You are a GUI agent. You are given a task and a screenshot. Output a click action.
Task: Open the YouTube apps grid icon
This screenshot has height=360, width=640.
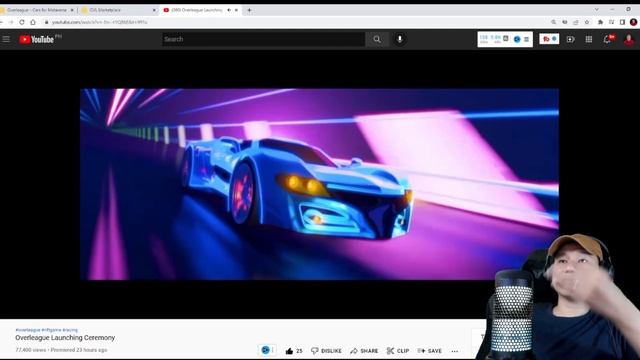pos(589,39)
